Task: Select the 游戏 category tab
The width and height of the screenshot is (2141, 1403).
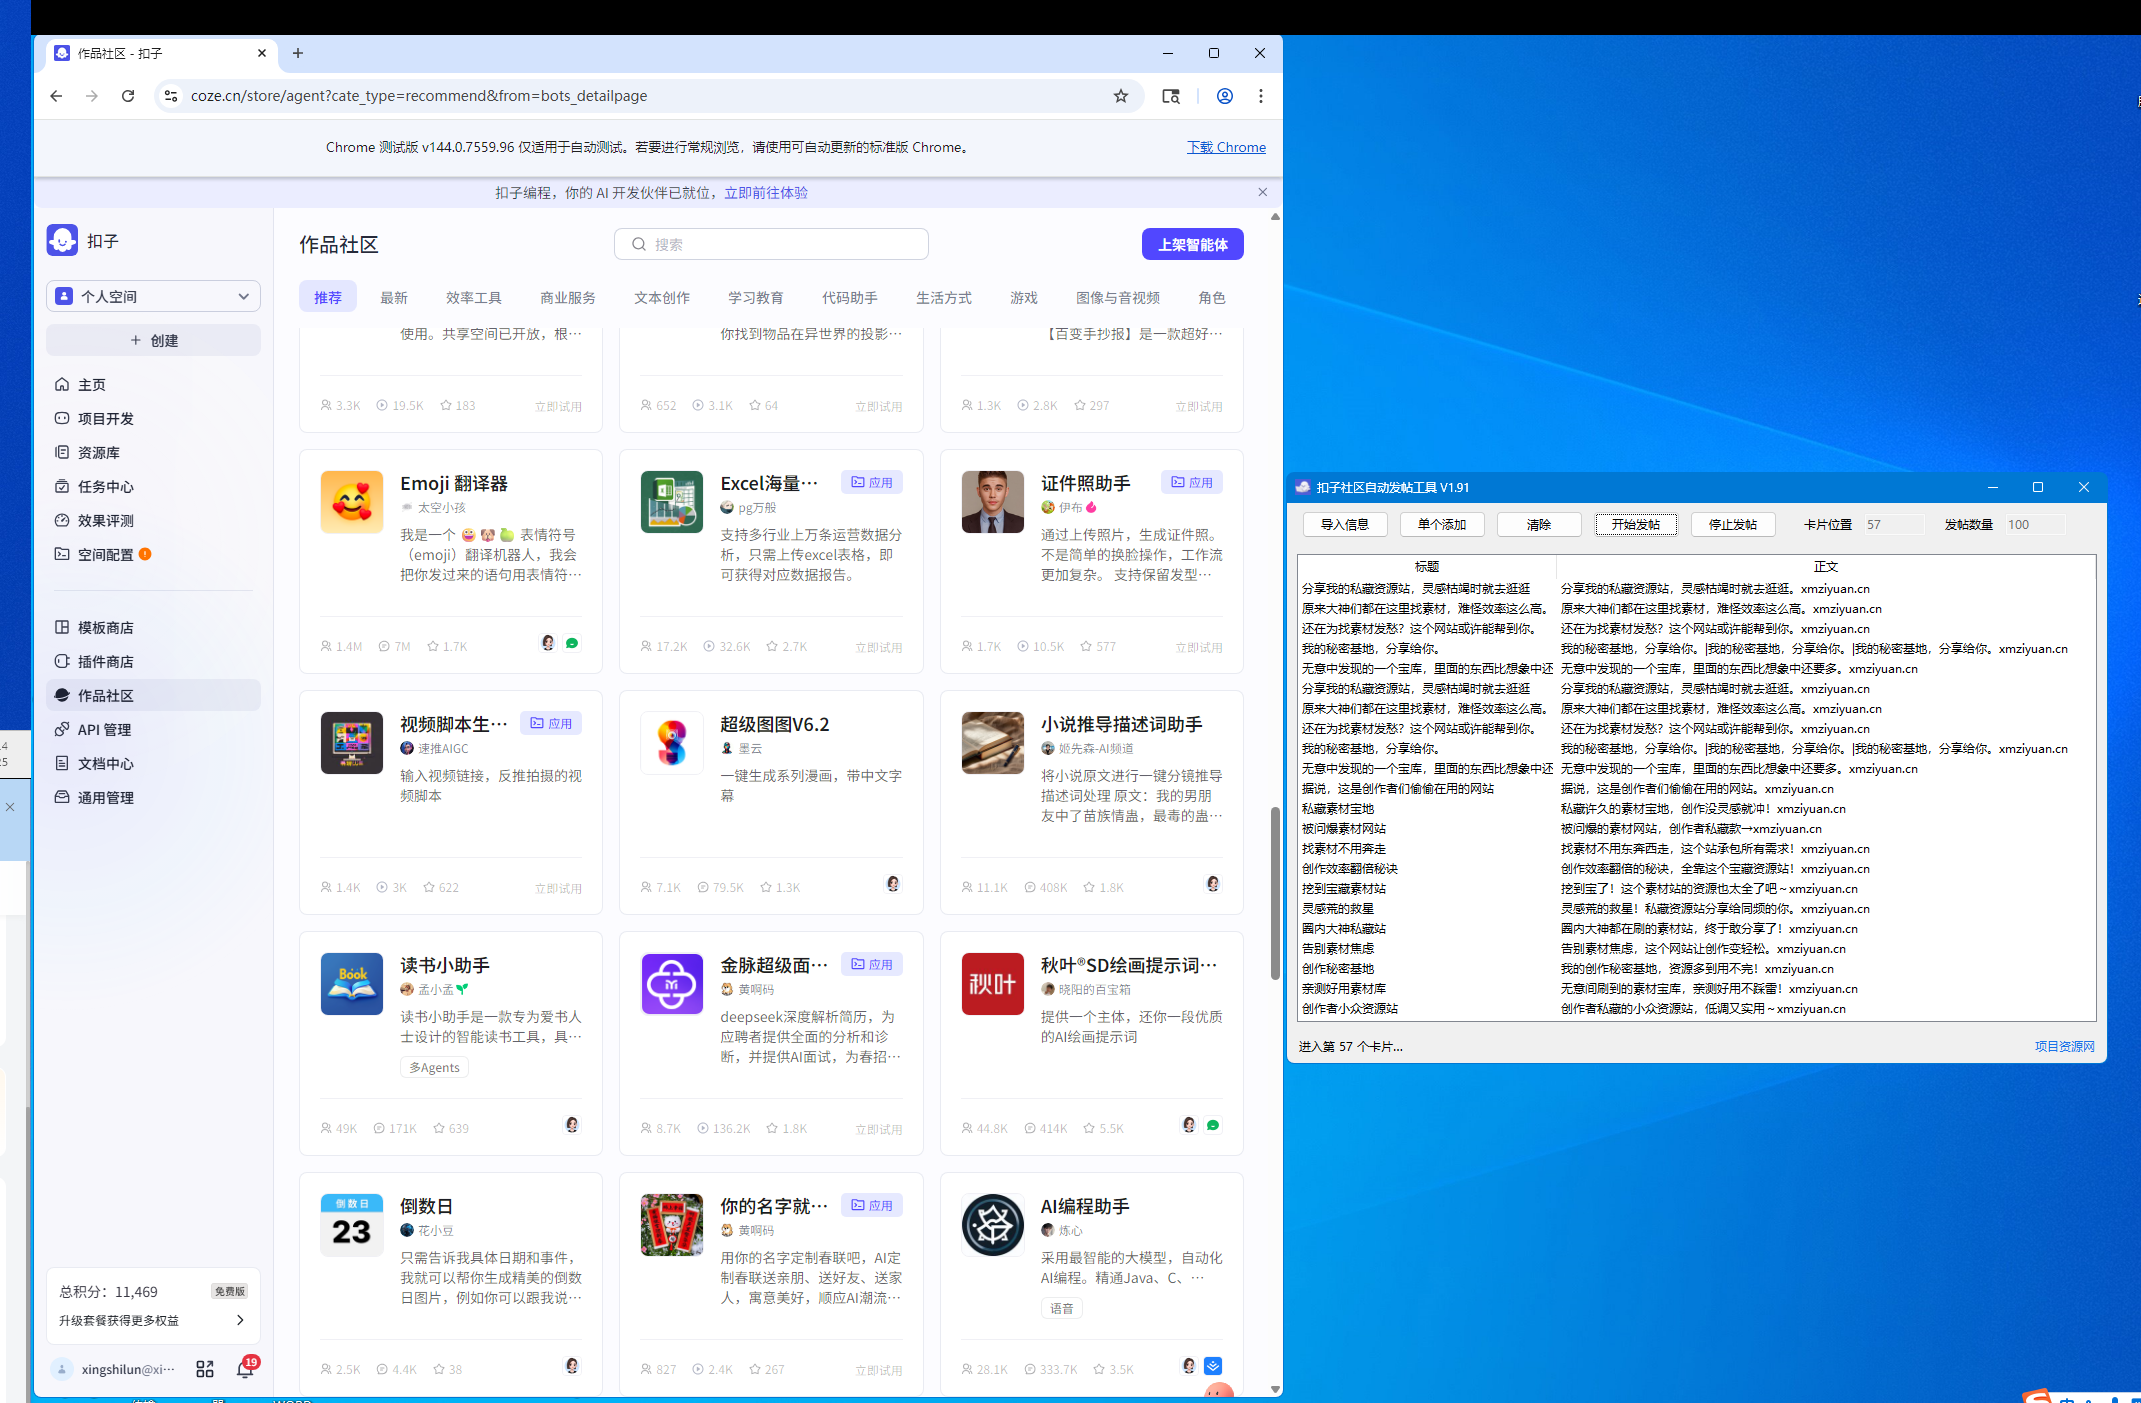Action: click(1023, 297)
